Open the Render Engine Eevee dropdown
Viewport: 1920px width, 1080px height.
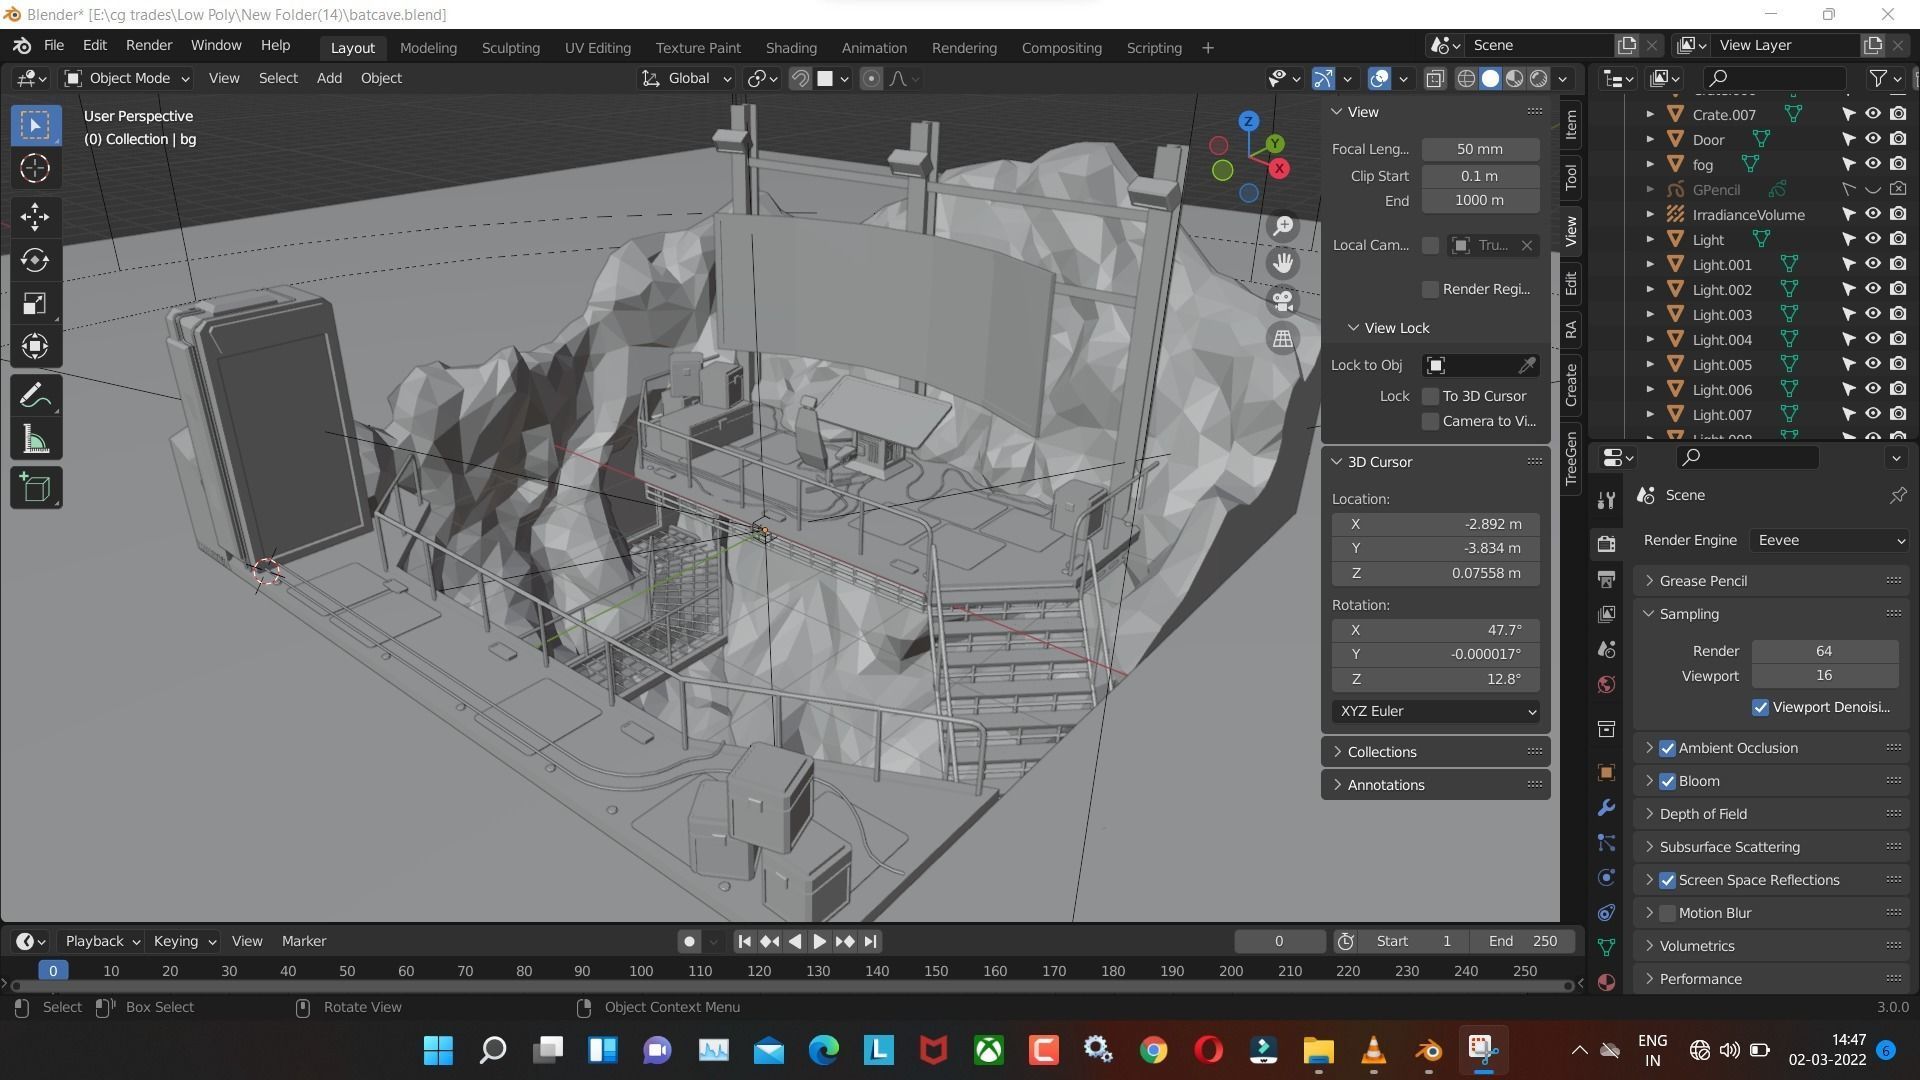tap(1829, 541)
